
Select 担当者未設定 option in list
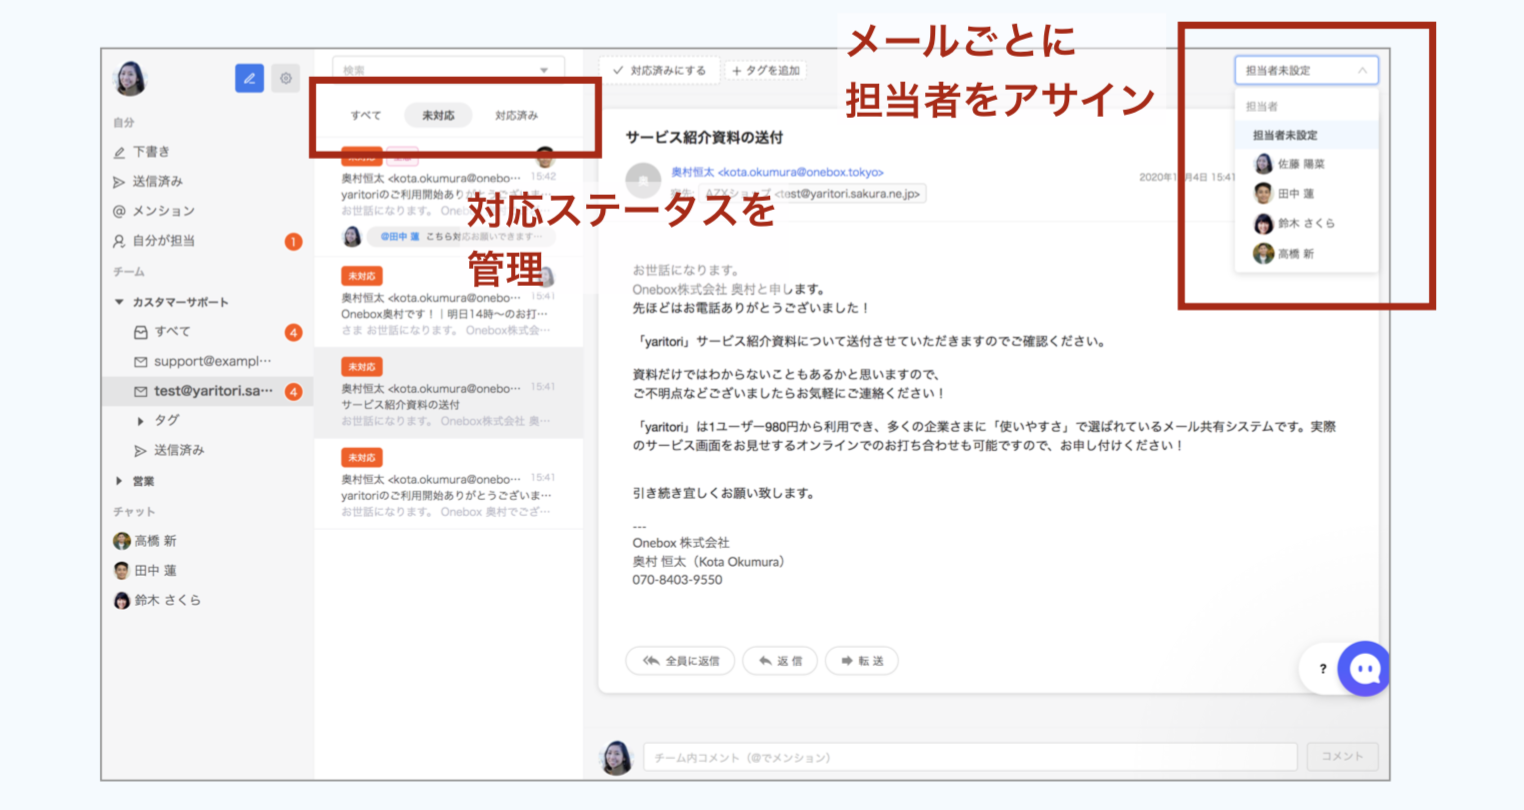pos(1306,135)
